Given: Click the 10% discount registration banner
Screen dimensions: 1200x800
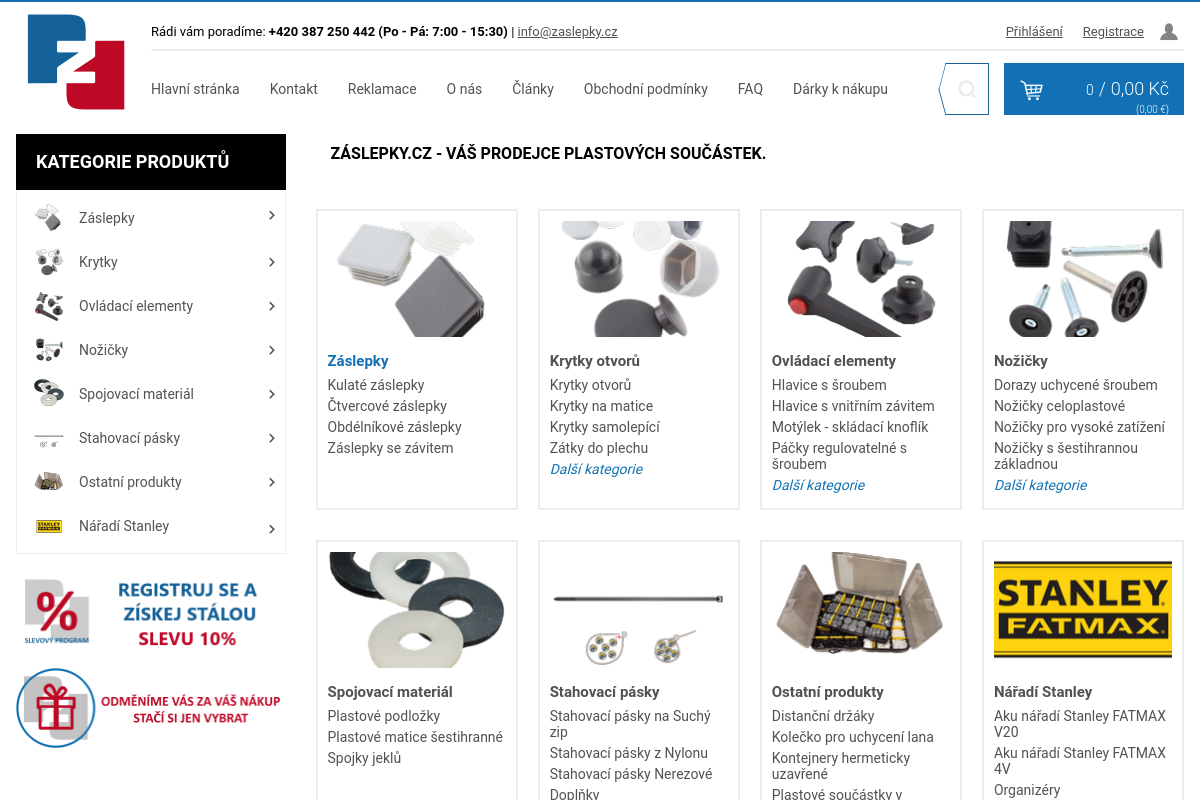Looking at the screenshot, I should (x=151, y=610).
